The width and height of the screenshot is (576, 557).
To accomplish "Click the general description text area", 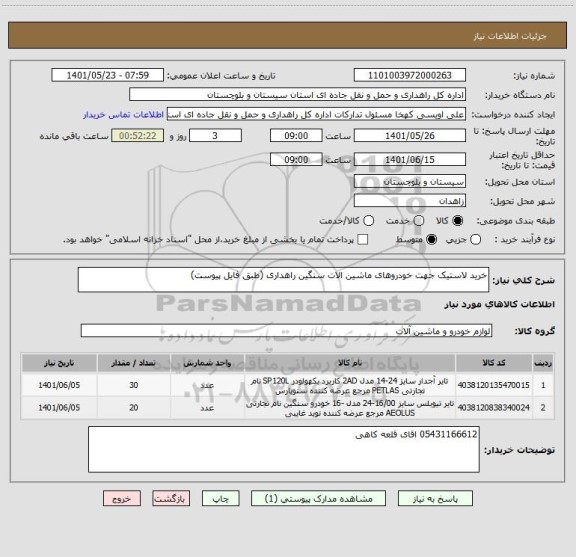I will [283, 280].
